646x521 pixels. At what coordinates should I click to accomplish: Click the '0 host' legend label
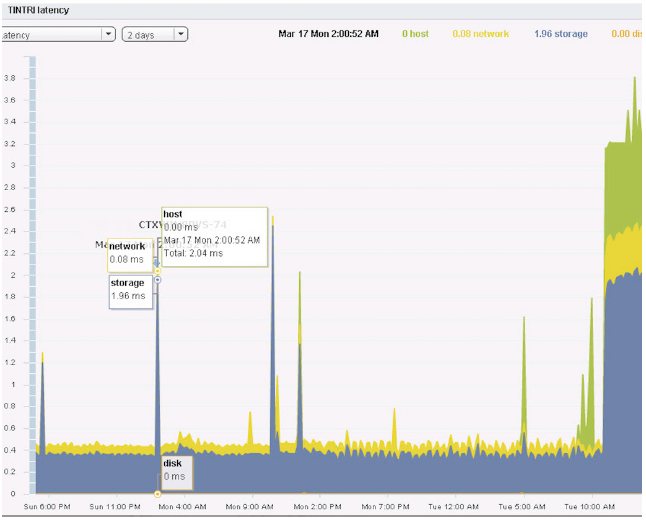pos(415,34)
